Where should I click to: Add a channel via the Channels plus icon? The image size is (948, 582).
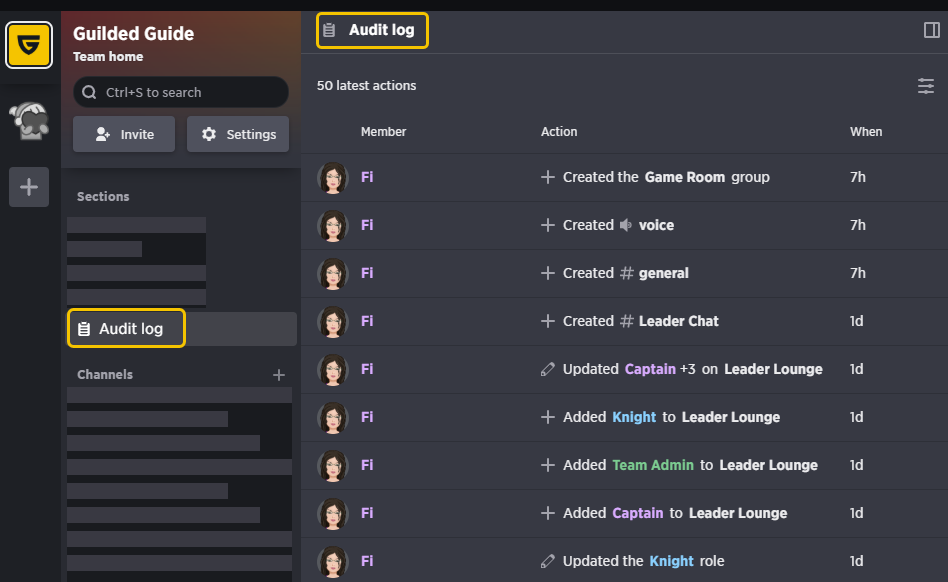click(279, 374)
